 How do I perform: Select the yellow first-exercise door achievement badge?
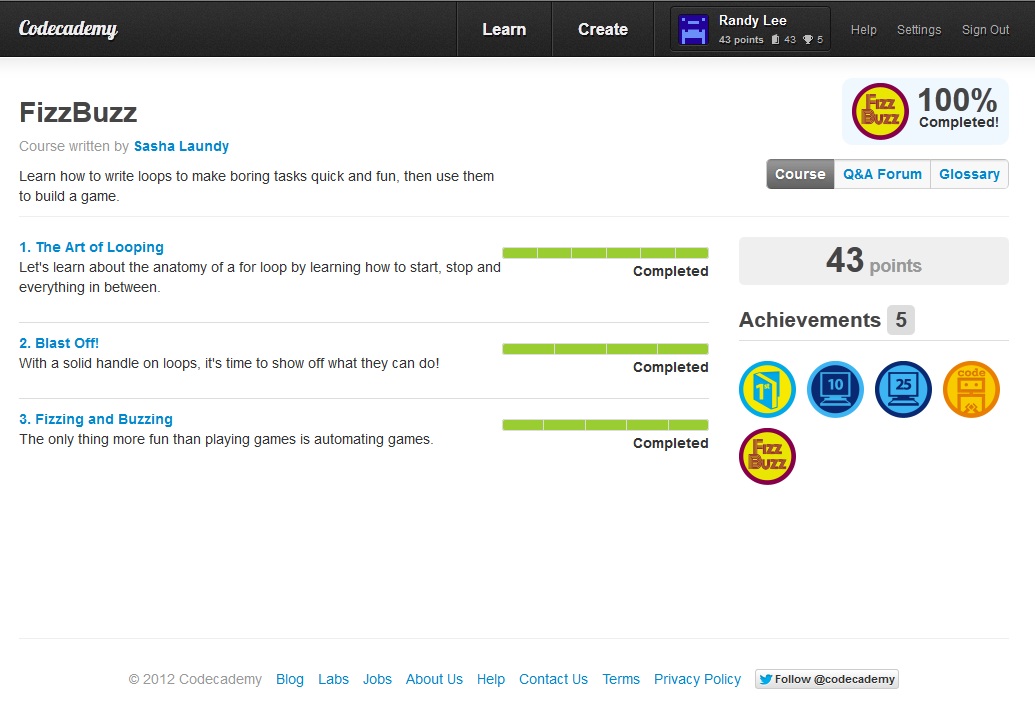pos(767,390)
